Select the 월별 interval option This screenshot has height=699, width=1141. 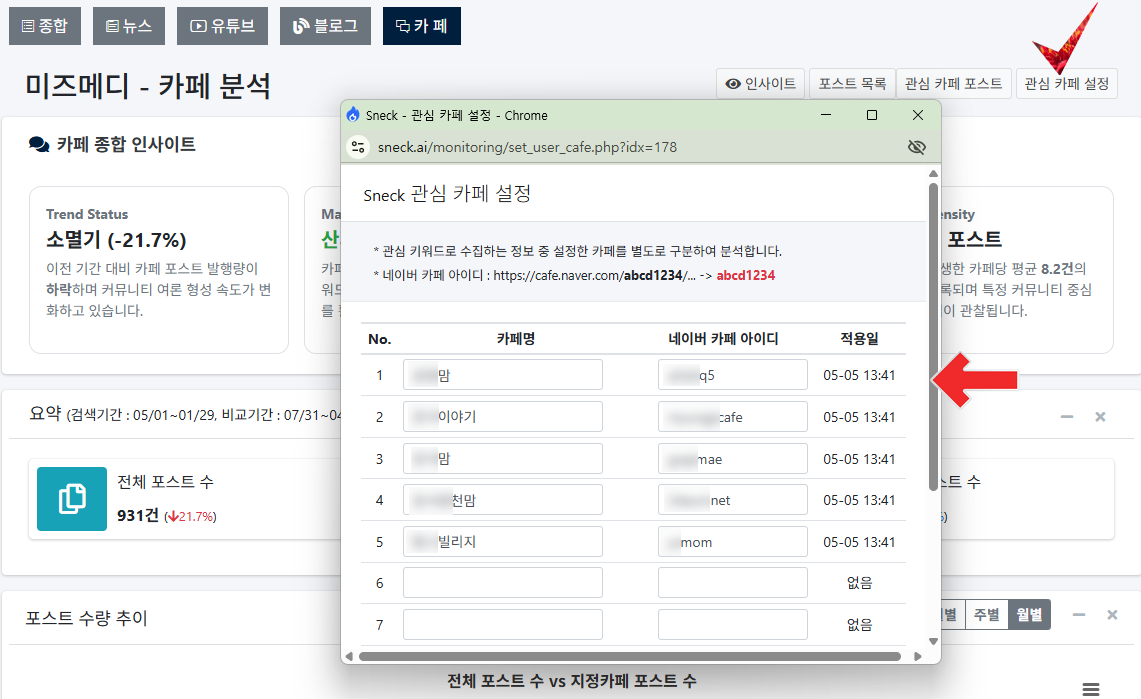pyautogui.click(x=1029, y=615)
